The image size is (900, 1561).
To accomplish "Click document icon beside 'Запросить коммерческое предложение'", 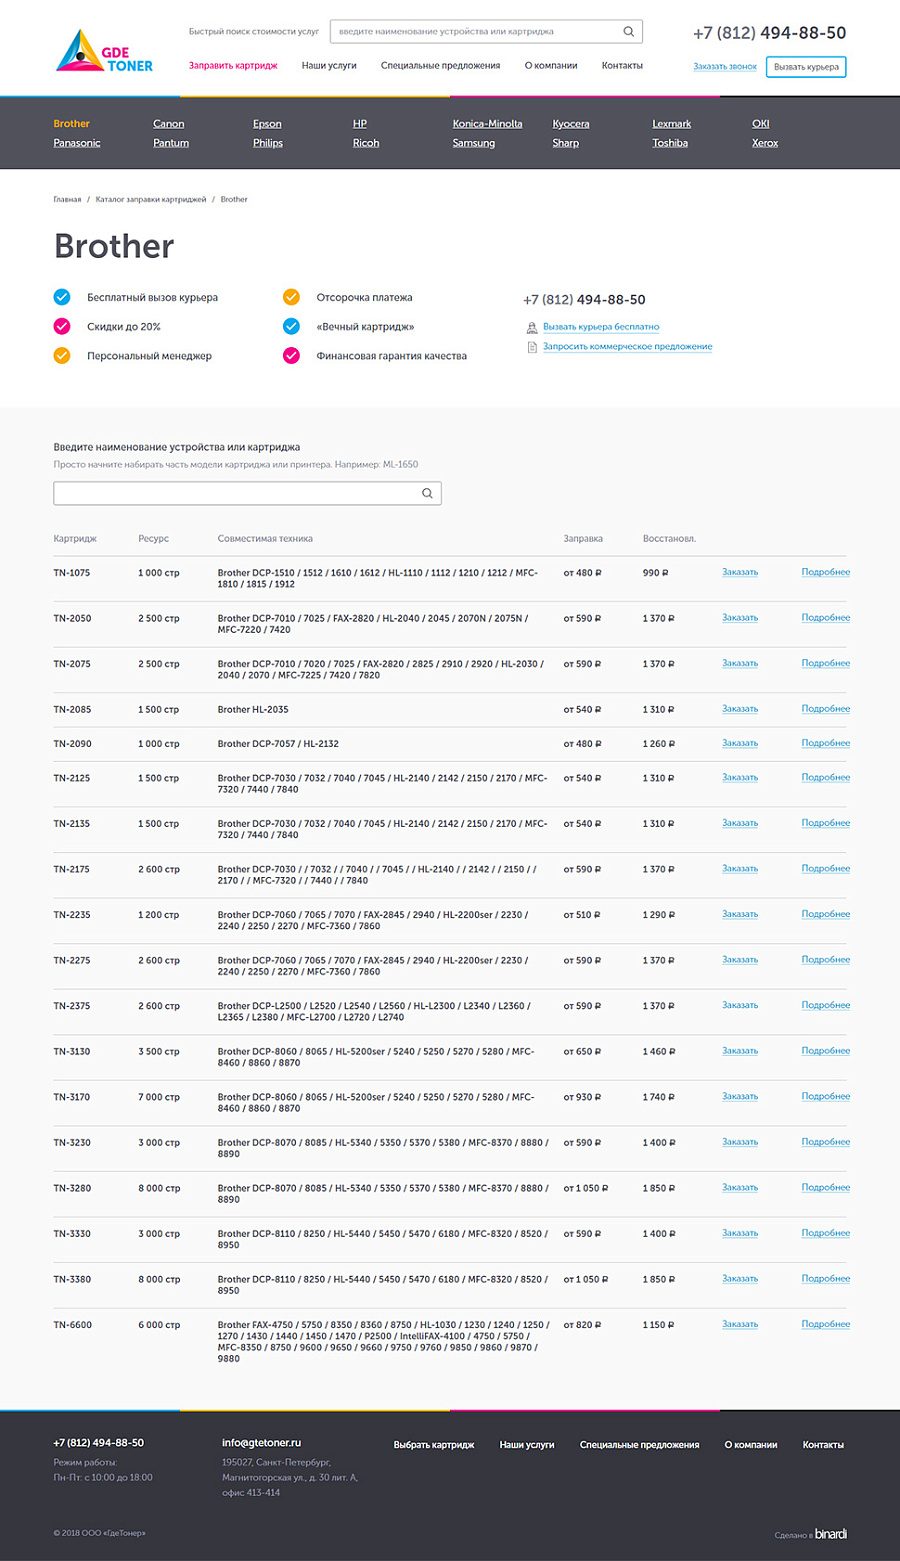I will coord(532,347).
